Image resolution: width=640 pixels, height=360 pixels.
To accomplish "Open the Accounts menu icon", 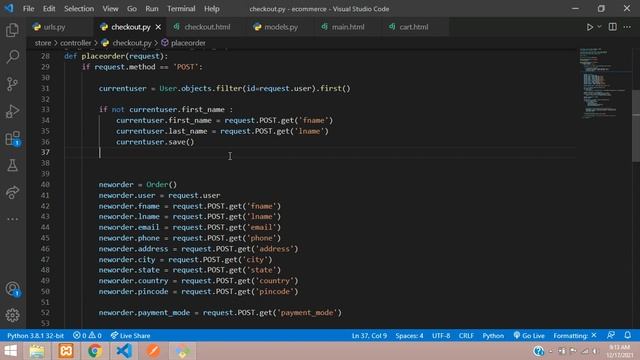I will click(x=12, y=289).
